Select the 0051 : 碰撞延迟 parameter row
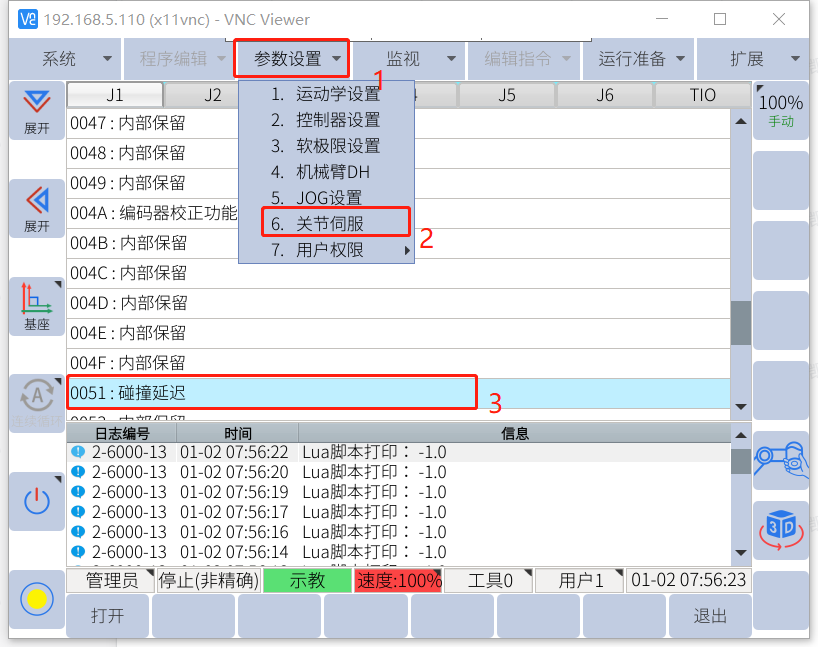The image size is (818, 647). (x=270, y=393)
